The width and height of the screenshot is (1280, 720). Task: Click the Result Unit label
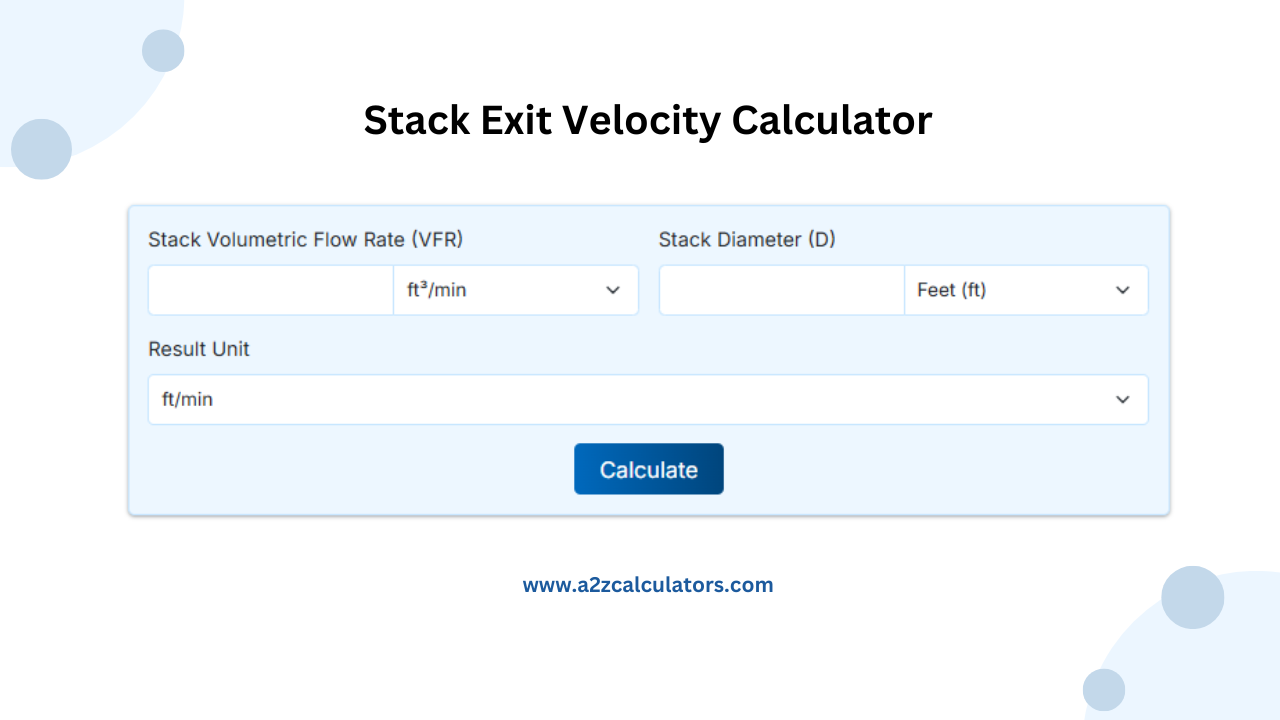[x=199, y=349]
